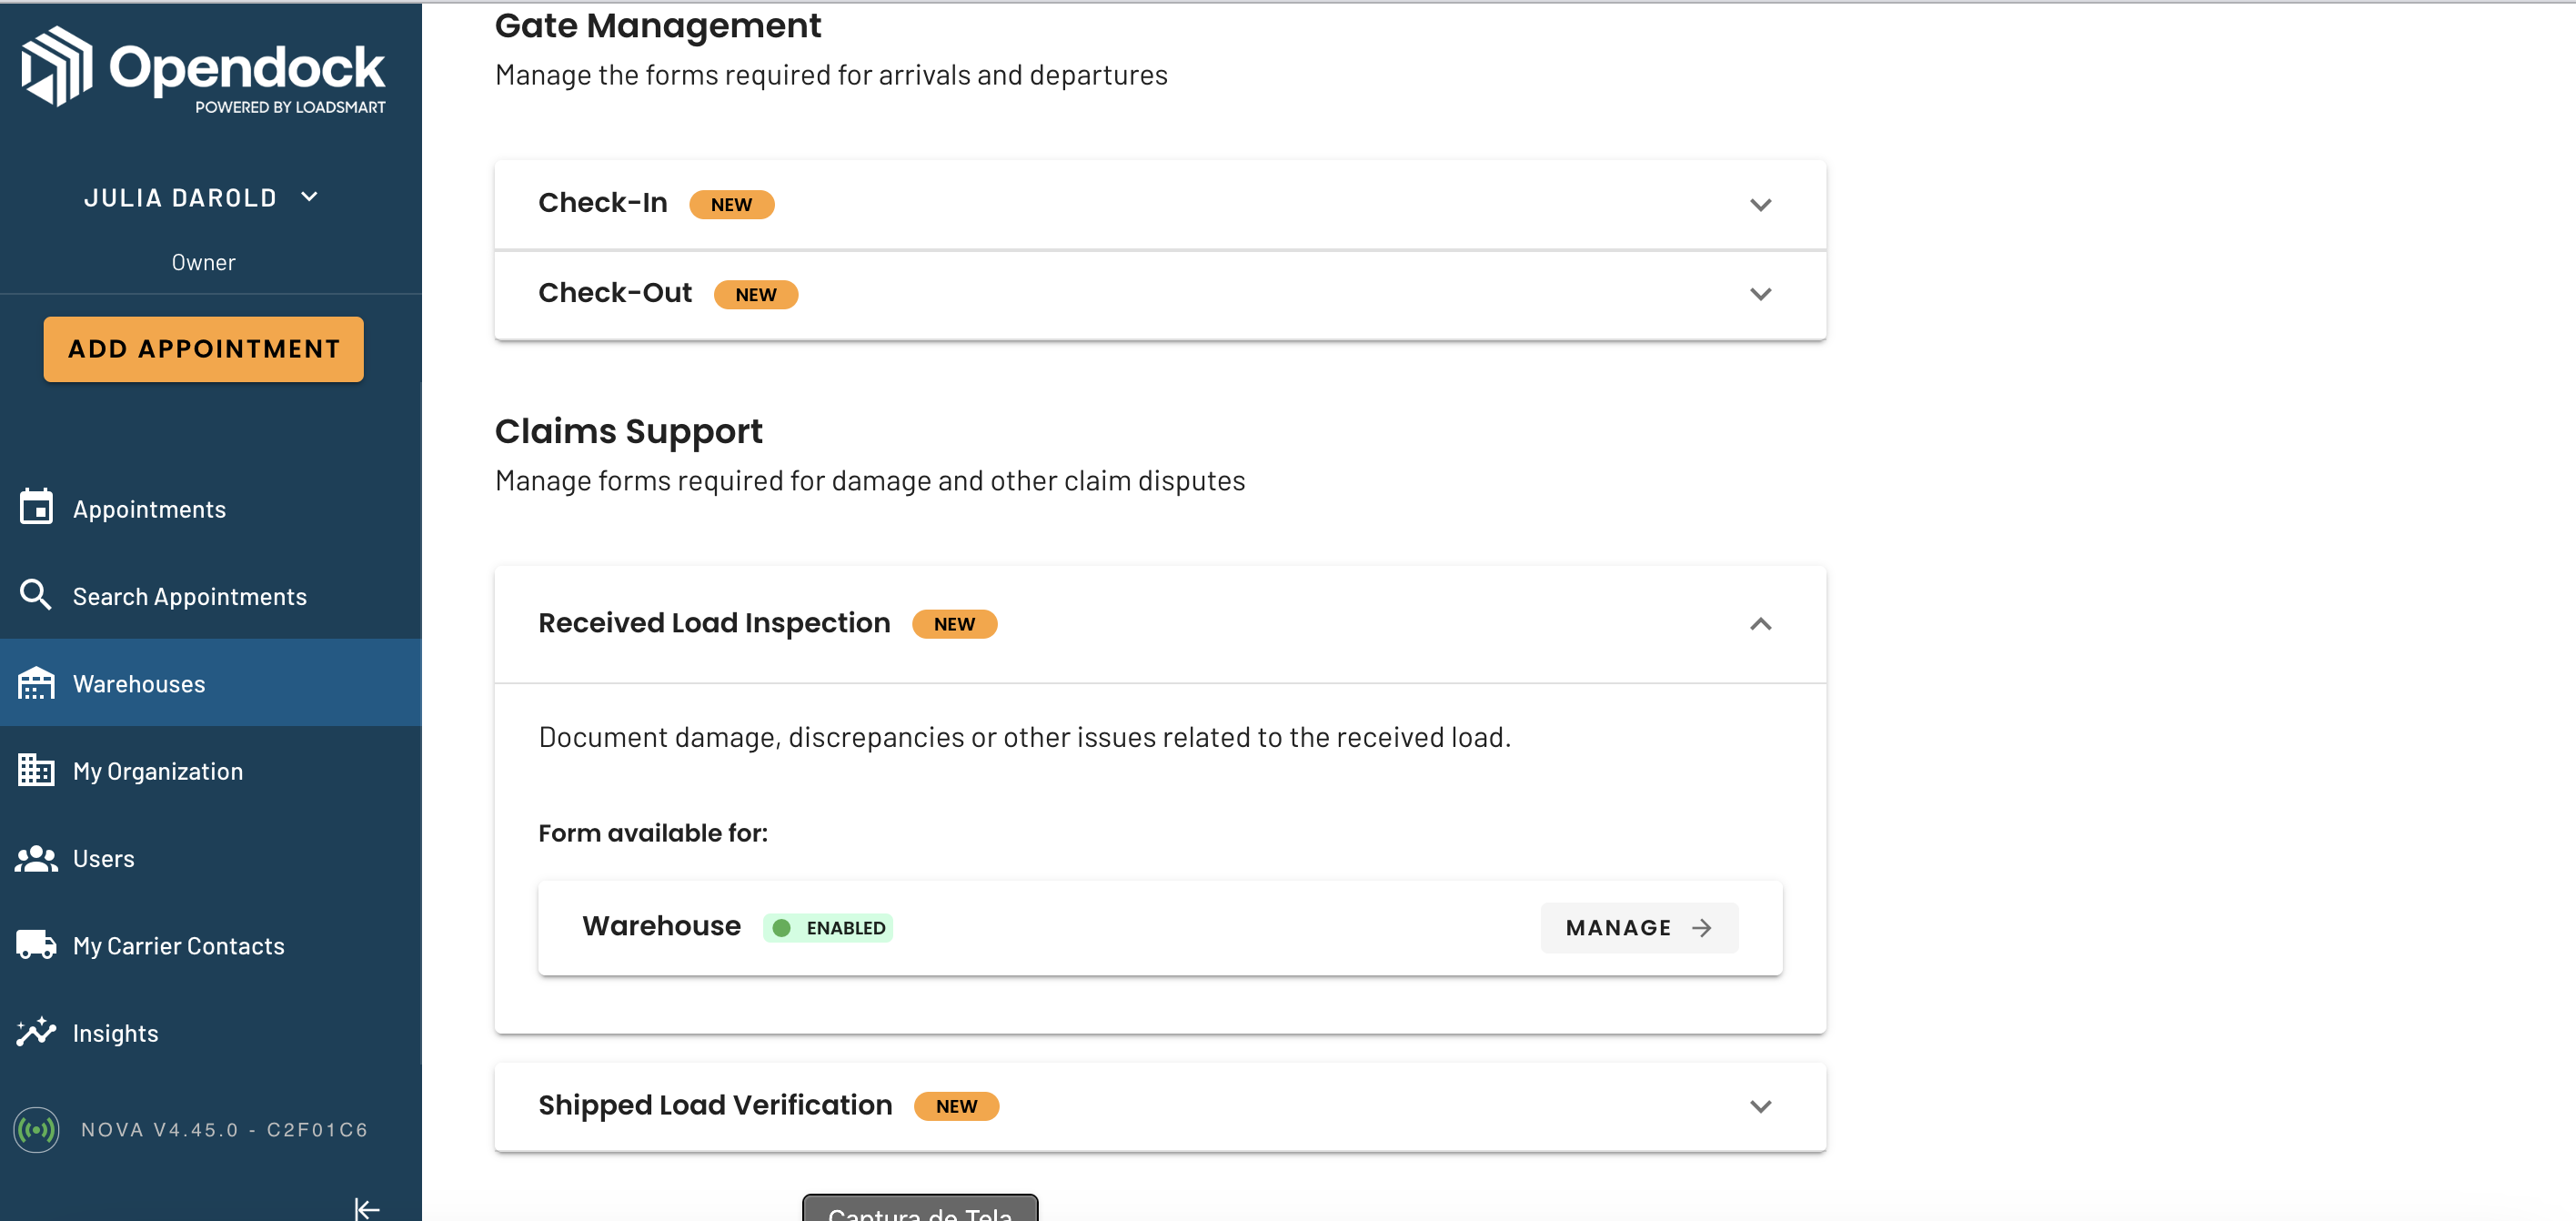Click the Shipped Load Verification title
This screenshot has height=1221, width=2576.
click(715, 1105)
